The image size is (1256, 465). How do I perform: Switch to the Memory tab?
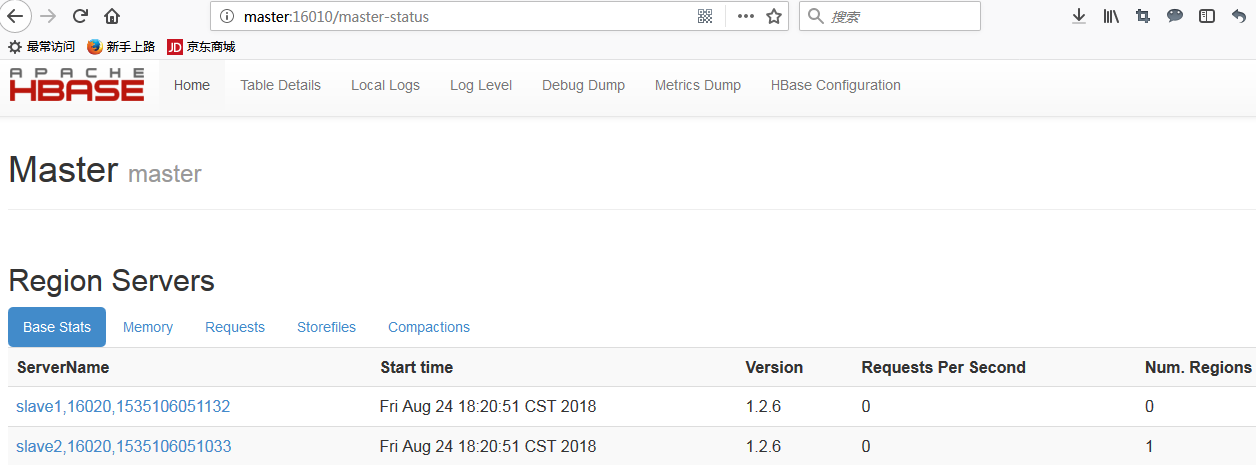[x=148, y=327]
